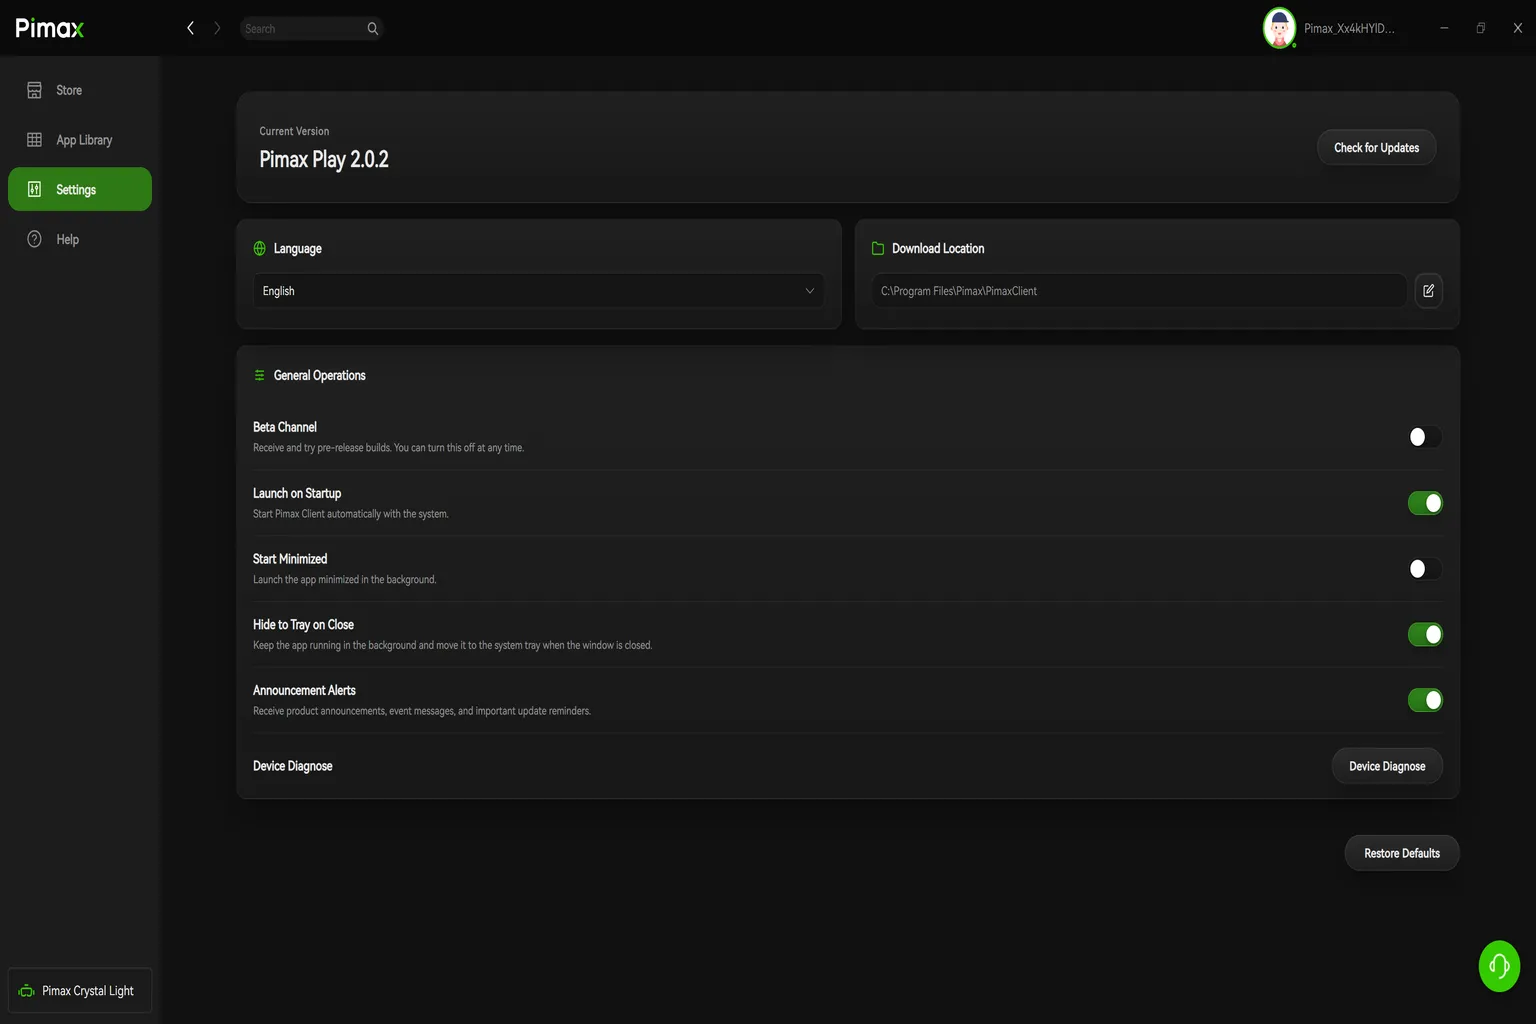
Task: Enable the Beta Channel toggle
Action: [1425, 437]
